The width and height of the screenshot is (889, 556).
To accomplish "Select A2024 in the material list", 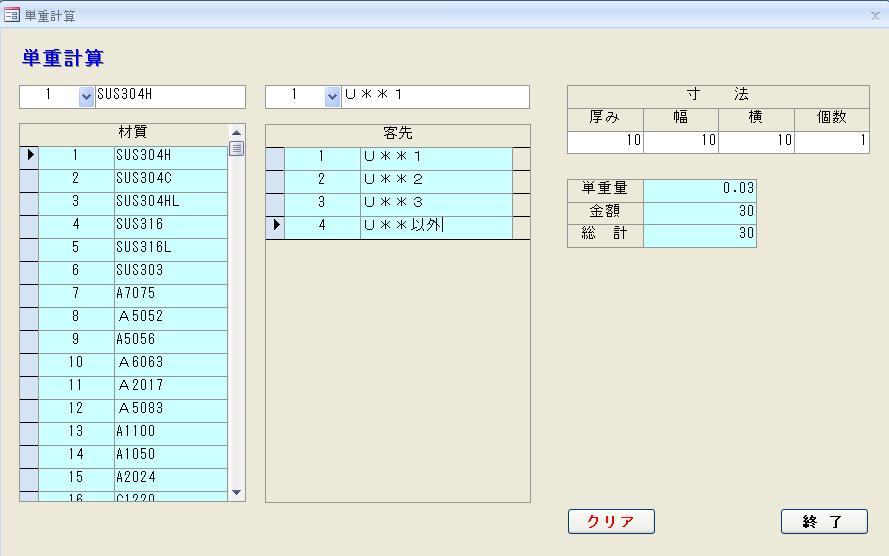I will pos(170,477).
